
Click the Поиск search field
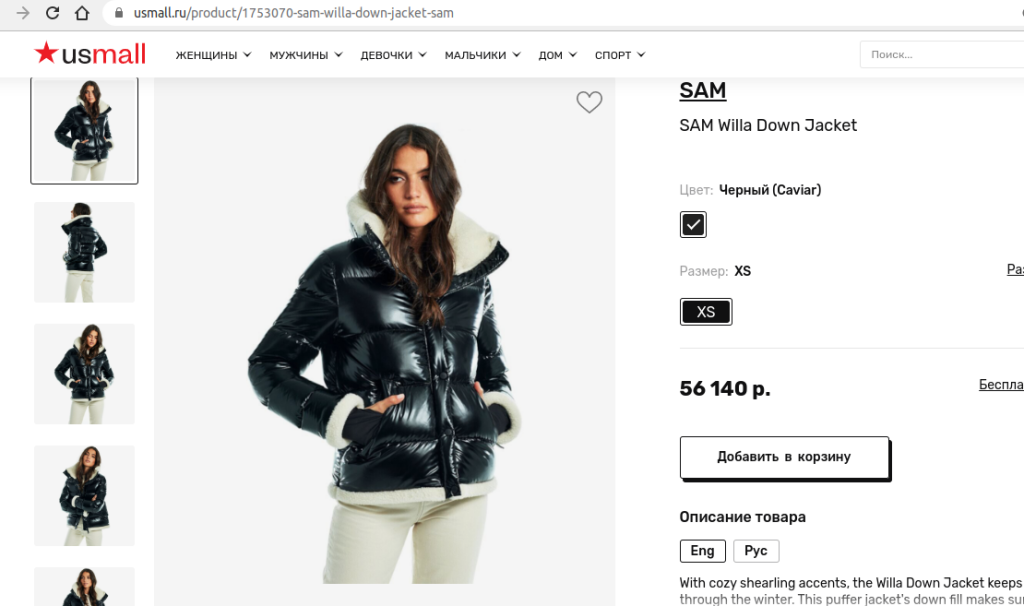(x=940, y=55)
